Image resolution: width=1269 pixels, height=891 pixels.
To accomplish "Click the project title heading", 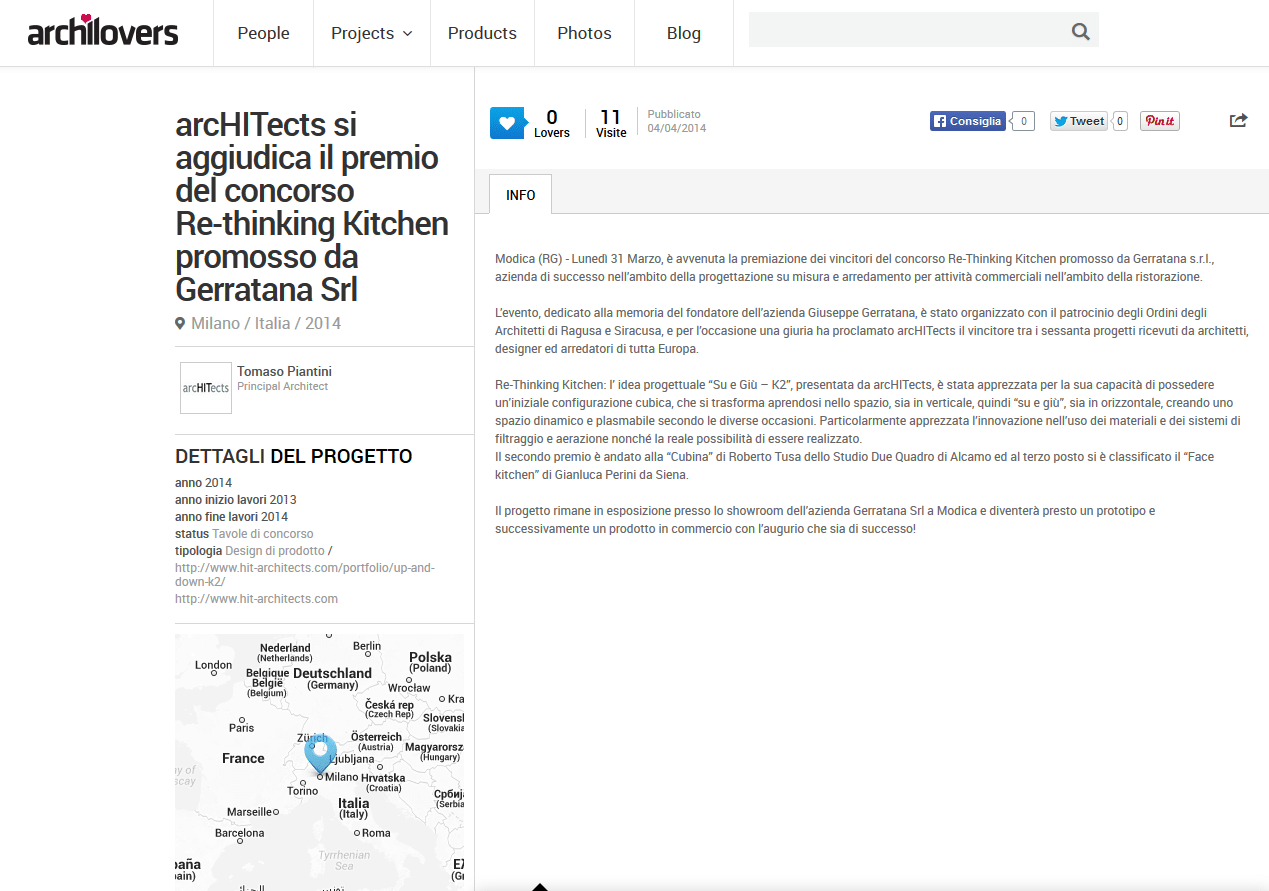I will (312, 207).
